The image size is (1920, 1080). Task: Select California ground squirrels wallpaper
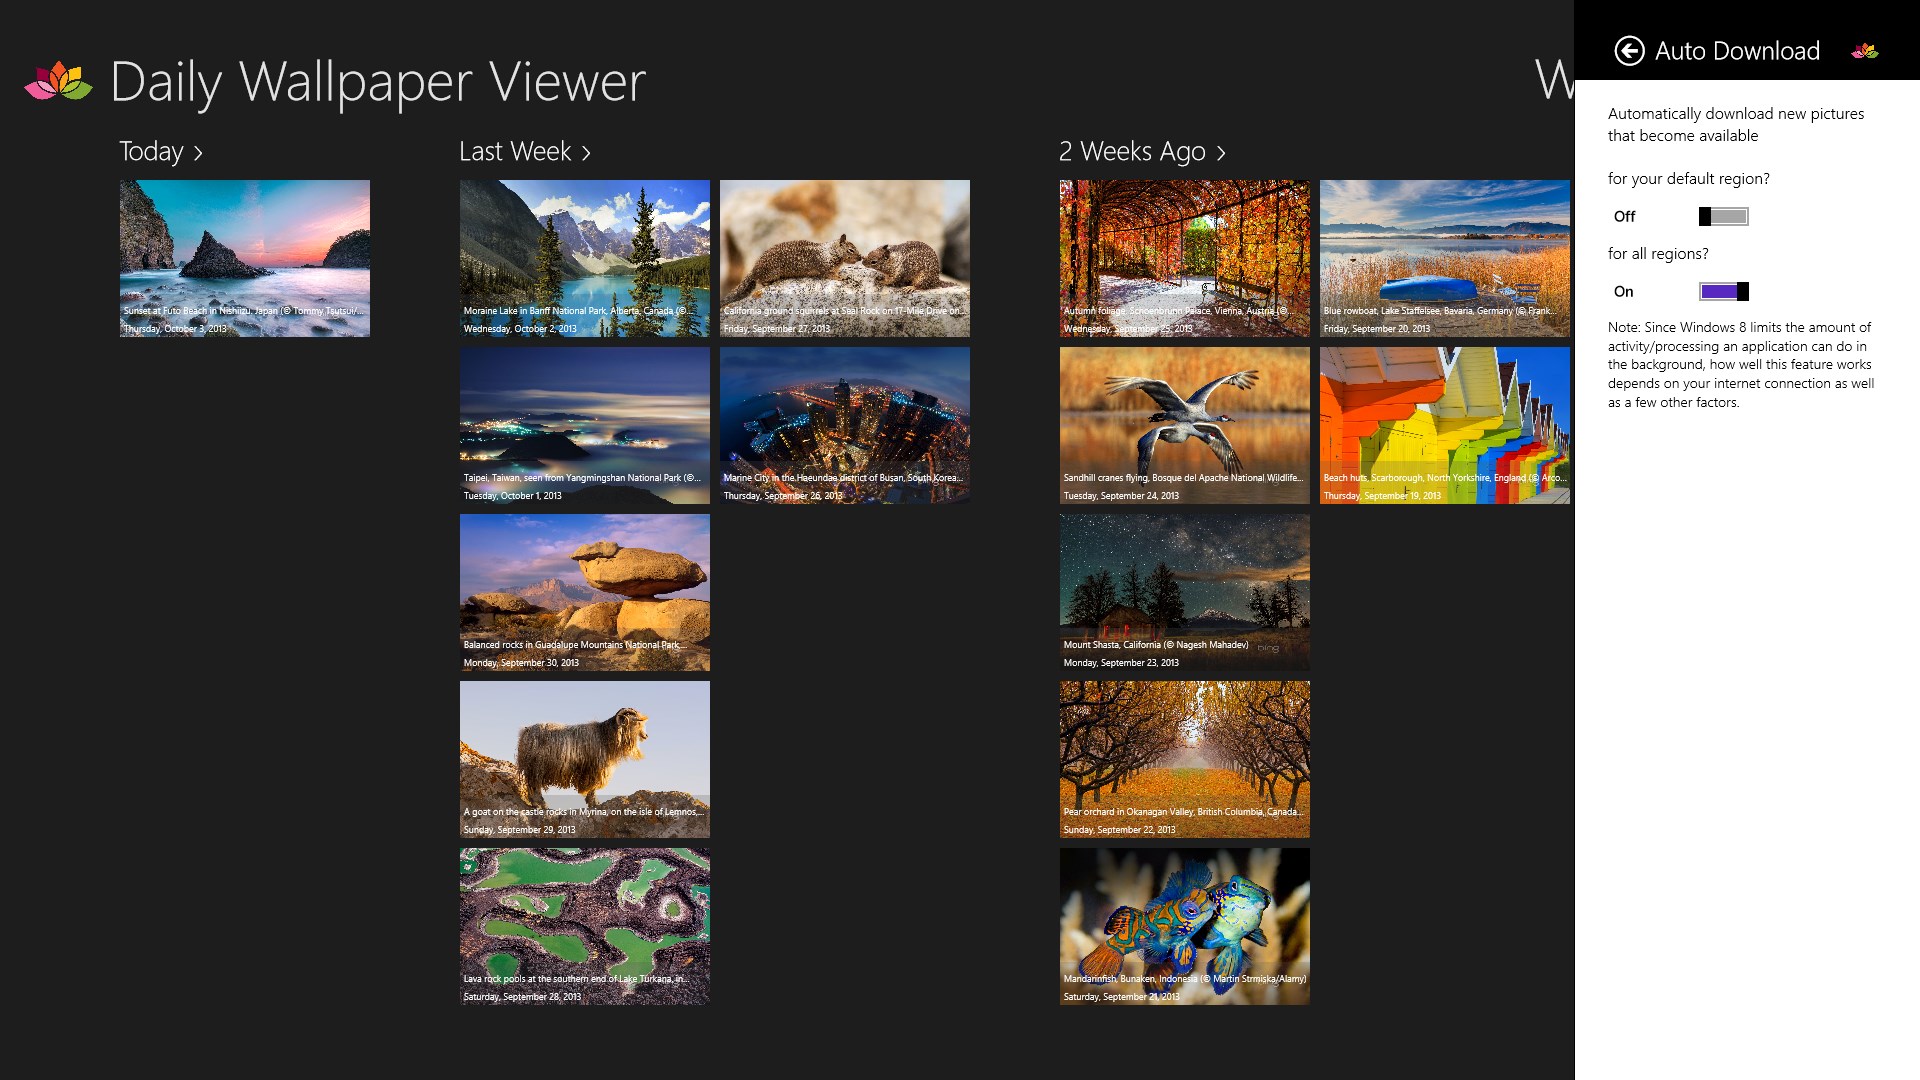pyautogui.click(x=845, y=258)
